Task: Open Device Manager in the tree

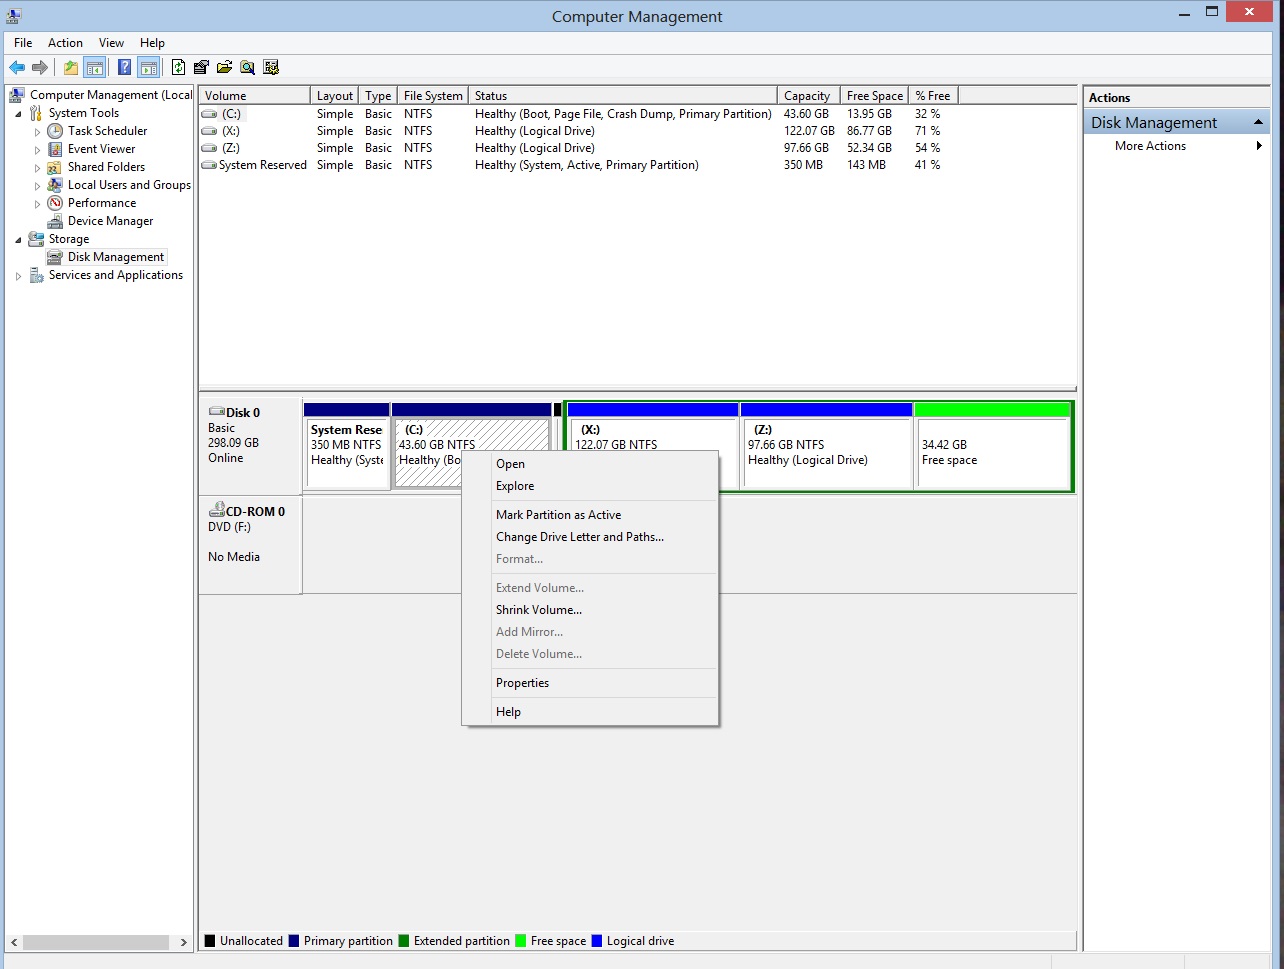Action: (110, 221)
